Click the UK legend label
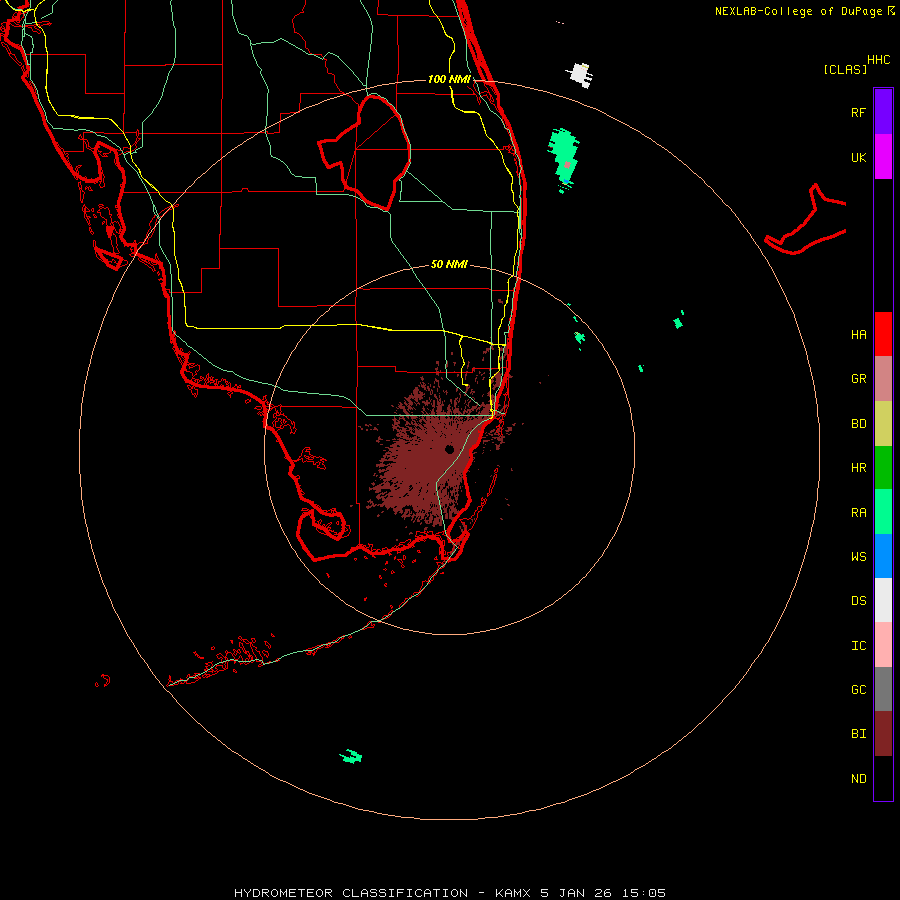 [x=858, y=157]
